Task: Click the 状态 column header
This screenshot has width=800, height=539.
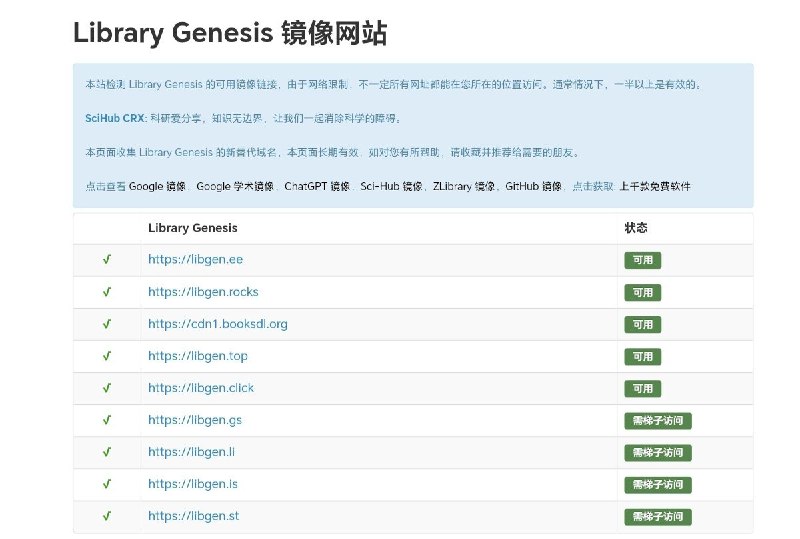Action: pos(636,228)
